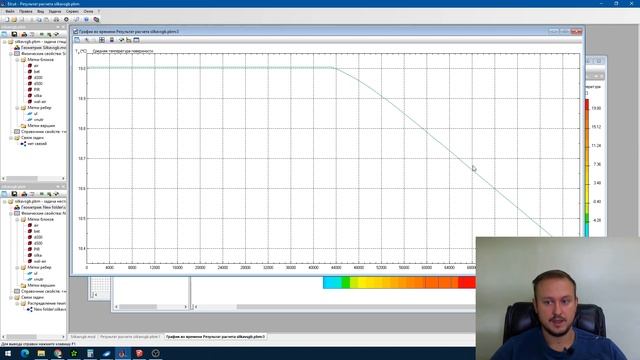
Task: Open the Сервис menu
Action: click(72, 11)
